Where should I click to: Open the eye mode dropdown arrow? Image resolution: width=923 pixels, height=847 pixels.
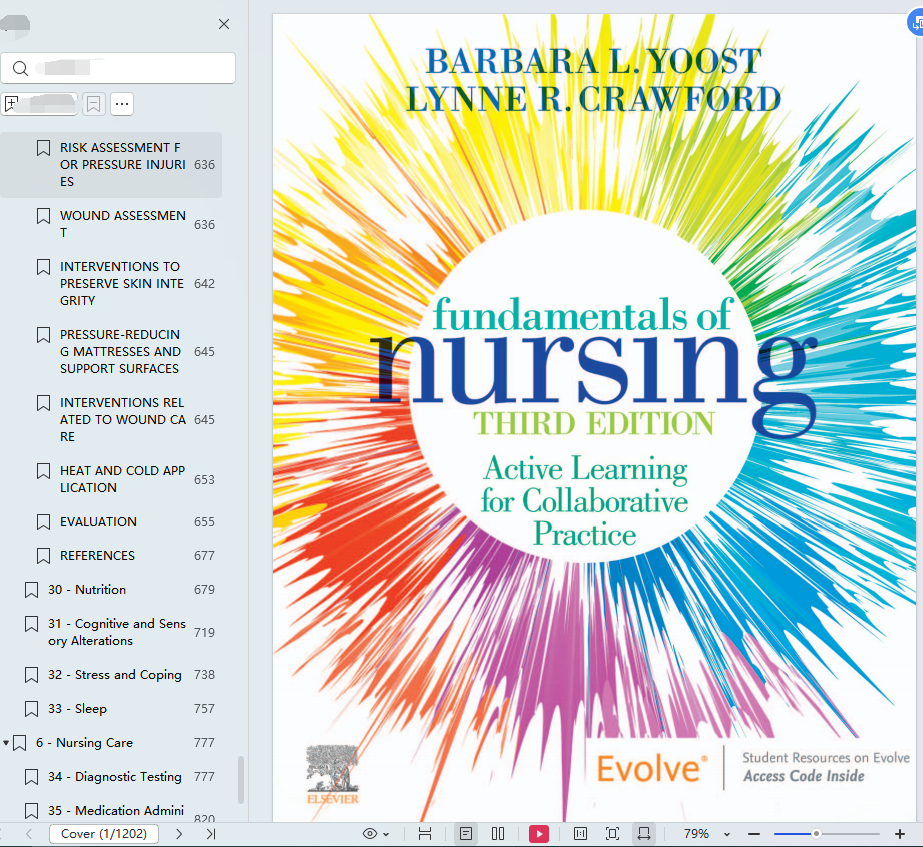(x=386, y=835)
